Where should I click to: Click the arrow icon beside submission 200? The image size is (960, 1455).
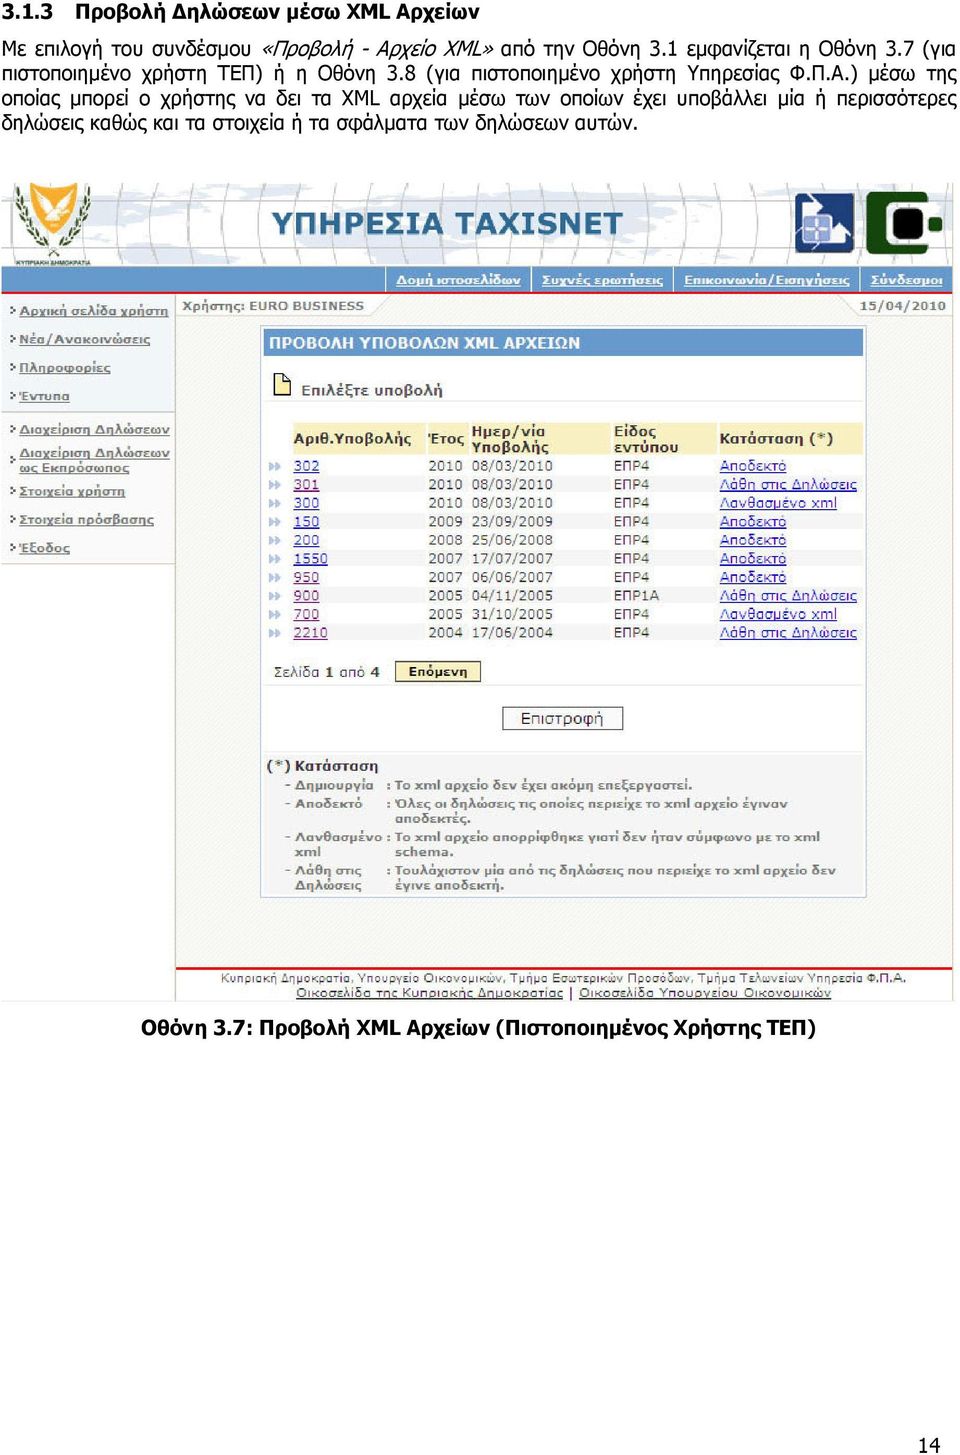click(x=275, y=540)
